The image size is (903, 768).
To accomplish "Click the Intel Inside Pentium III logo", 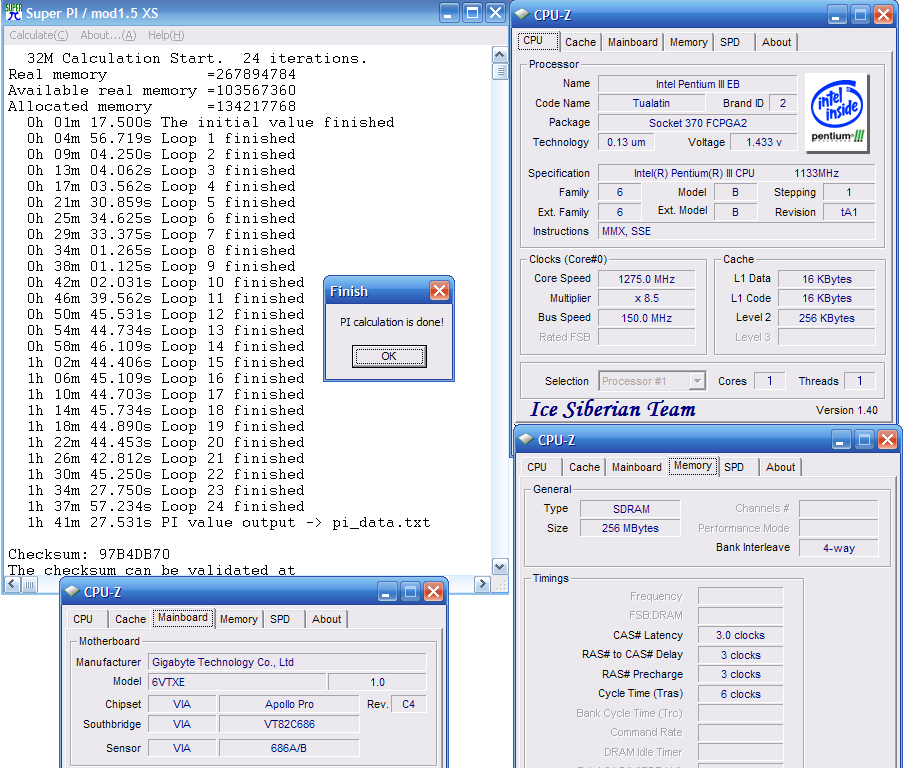I will 837,113.
